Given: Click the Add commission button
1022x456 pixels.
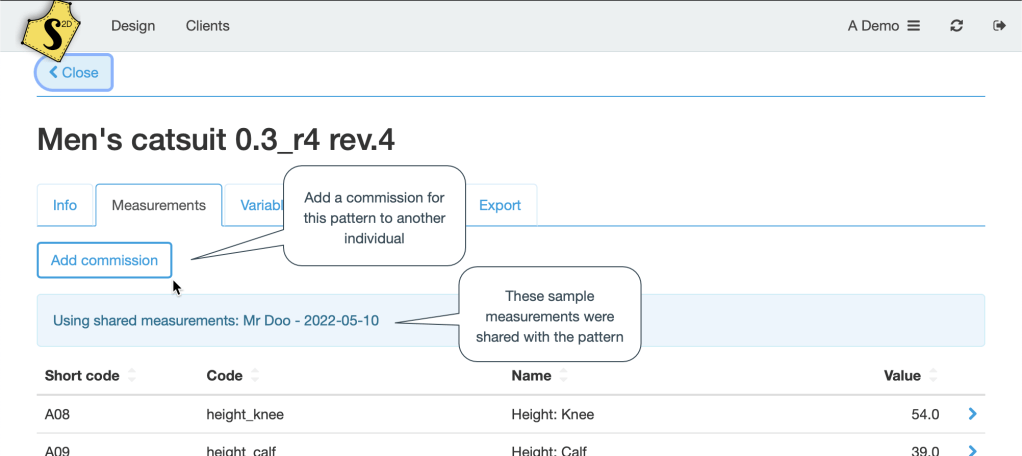Looking at the screenshot, I should 104,260.
